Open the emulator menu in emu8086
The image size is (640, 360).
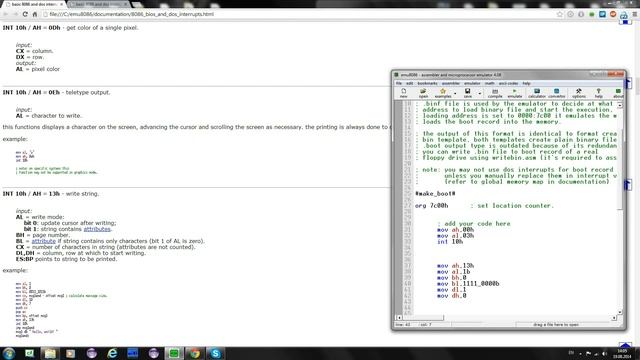[x=472, y=83]
